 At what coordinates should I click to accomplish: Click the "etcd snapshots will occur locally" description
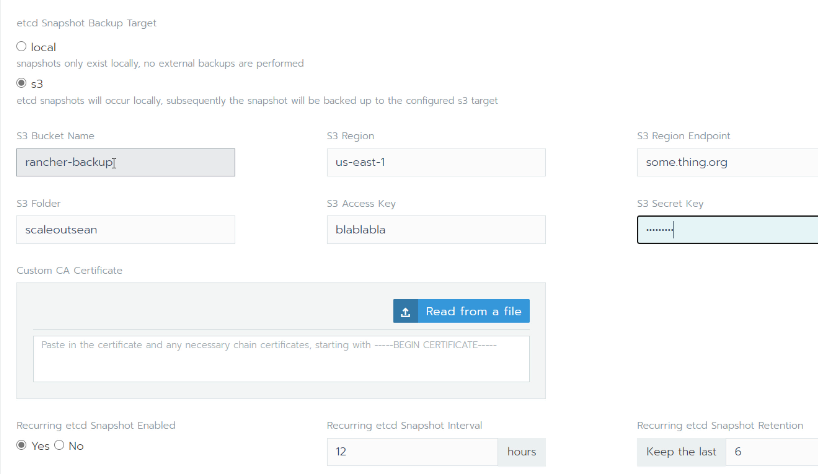pyautogui.click(x=257, y=101)
